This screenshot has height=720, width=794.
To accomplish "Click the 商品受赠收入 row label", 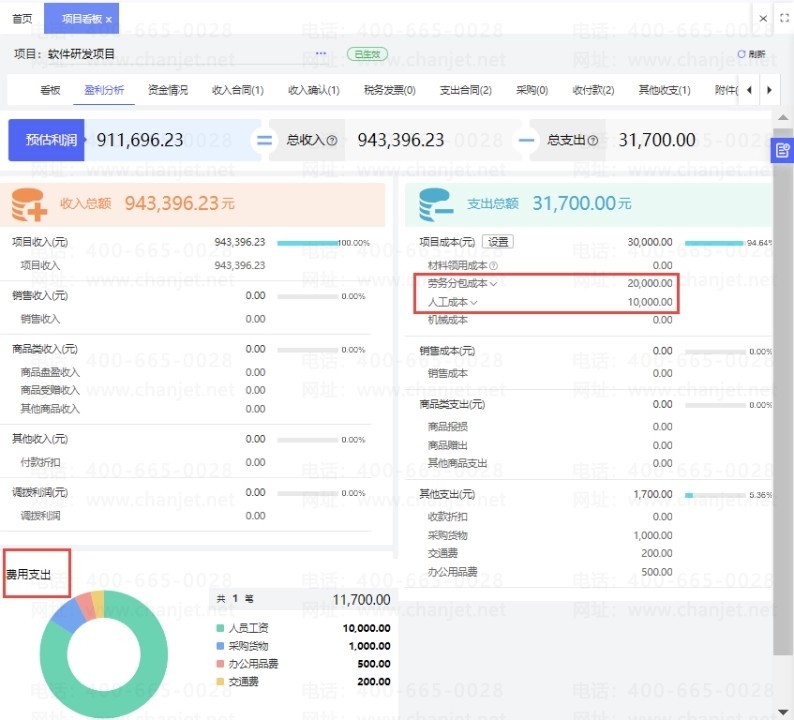I will pos(50,390).
